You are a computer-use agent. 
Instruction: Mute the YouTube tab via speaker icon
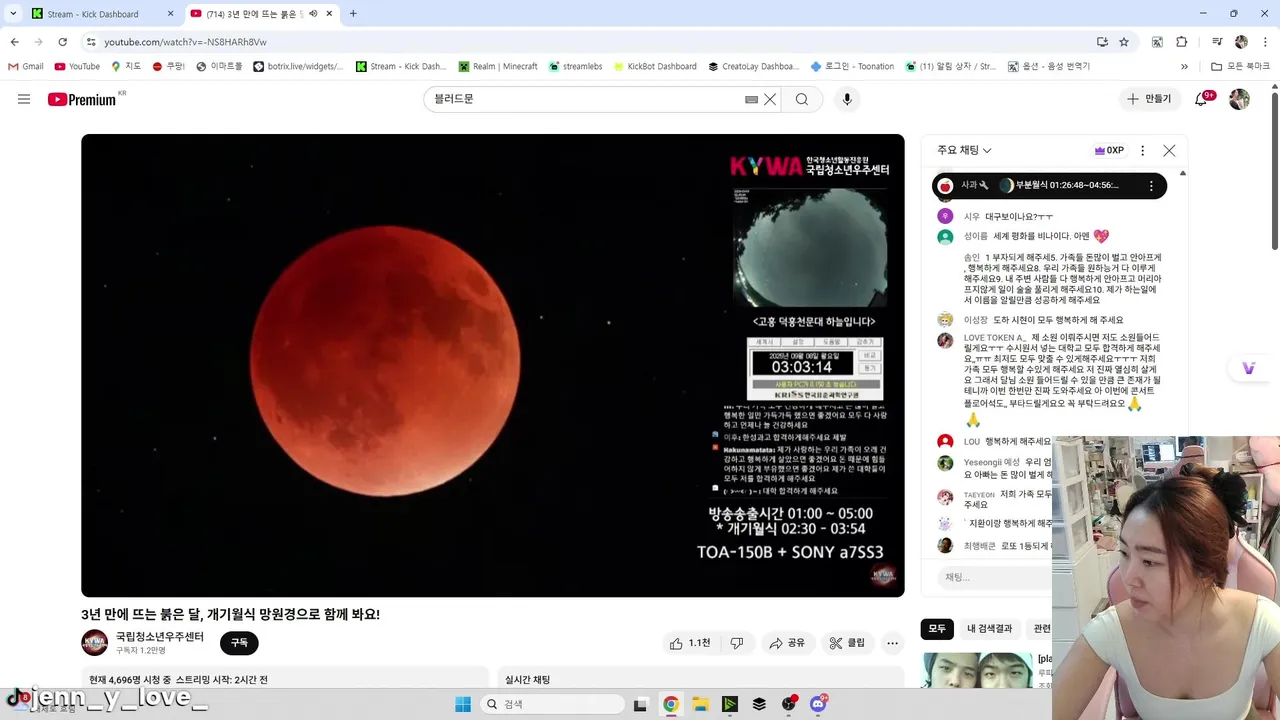pyautogui.click(x=313, y=14)
